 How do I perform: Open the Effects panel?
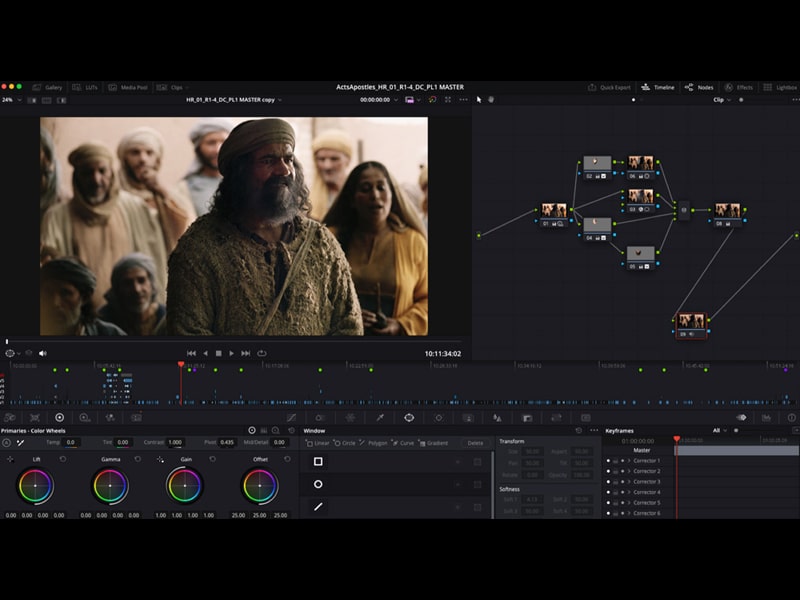point(738,87)
